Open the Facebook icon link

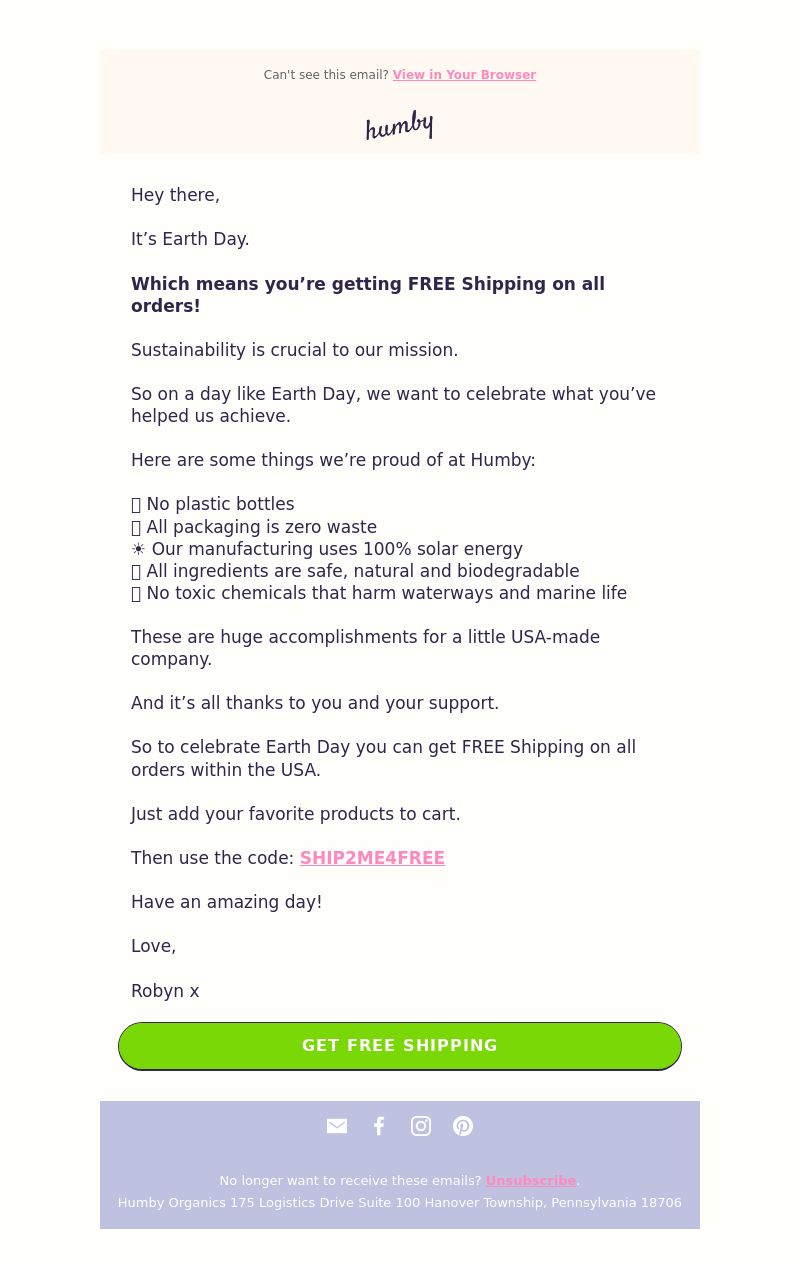(x=379, y=1126)
